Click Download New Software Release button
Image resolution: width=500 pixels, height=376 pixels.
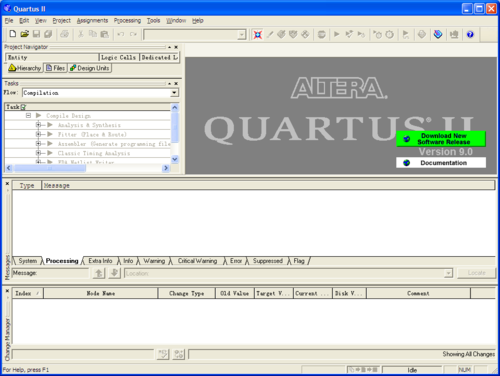coord(441,139)
